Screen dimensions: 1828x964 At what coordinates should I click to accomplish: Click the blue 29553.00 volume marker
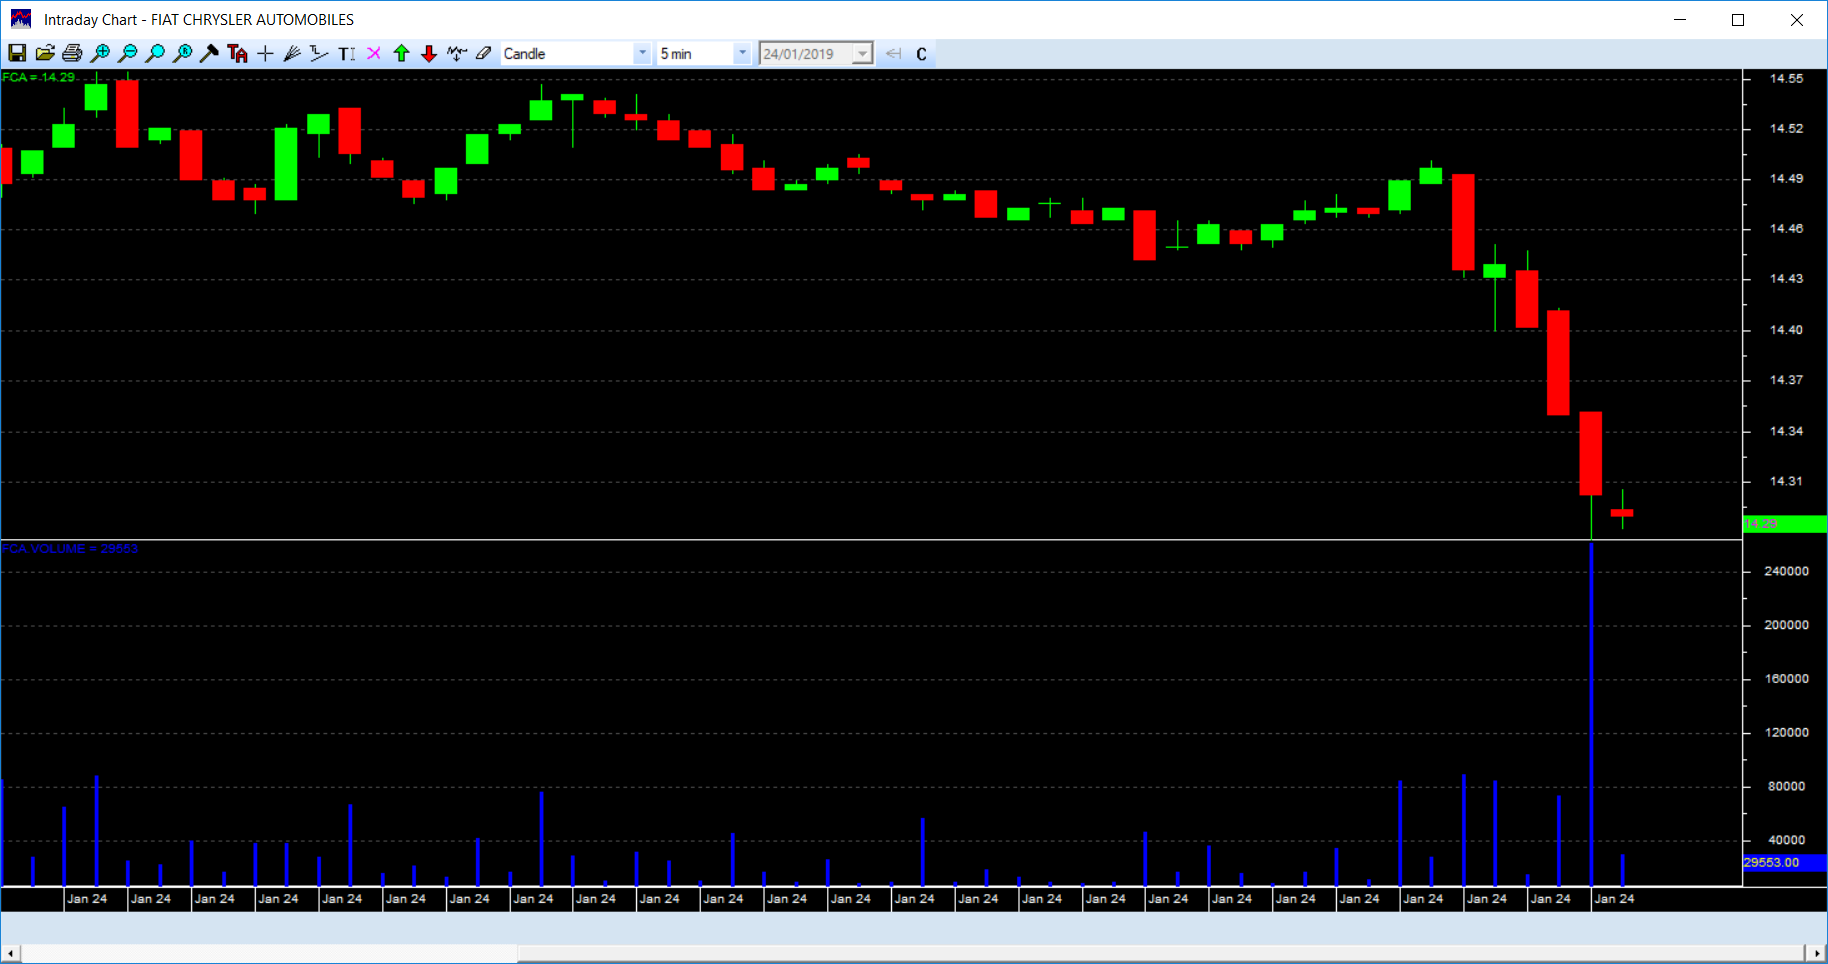coord(1785,862)
